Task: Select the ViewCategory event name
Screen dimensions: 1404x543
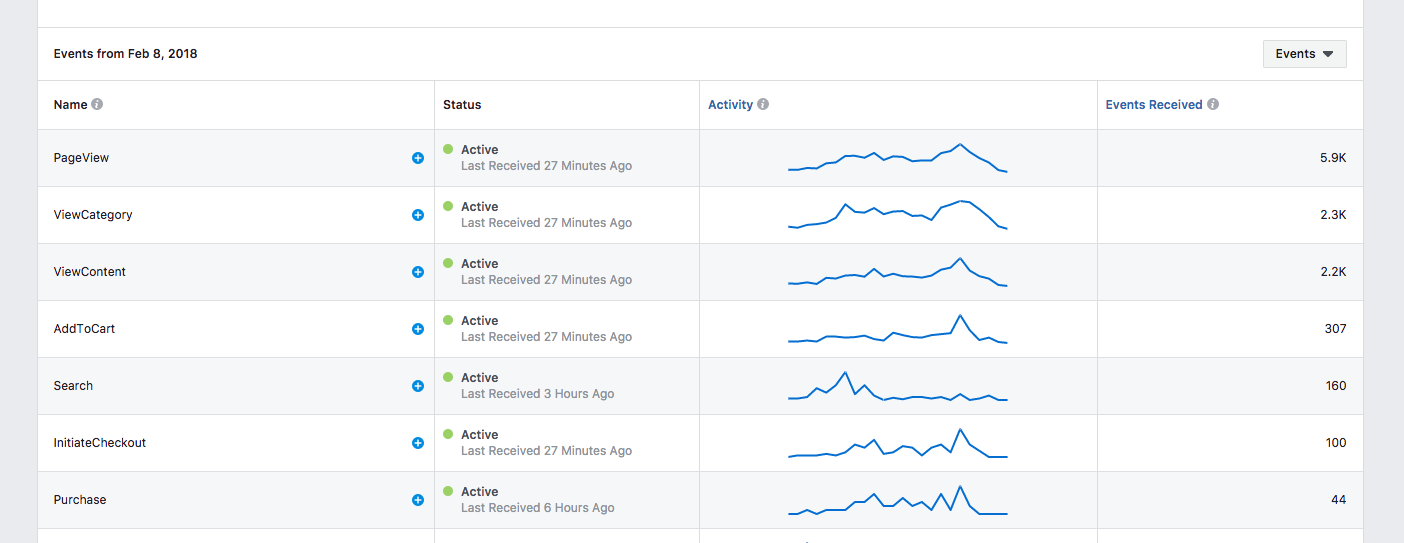Action: pyautogui.click(x=93, y=215)
